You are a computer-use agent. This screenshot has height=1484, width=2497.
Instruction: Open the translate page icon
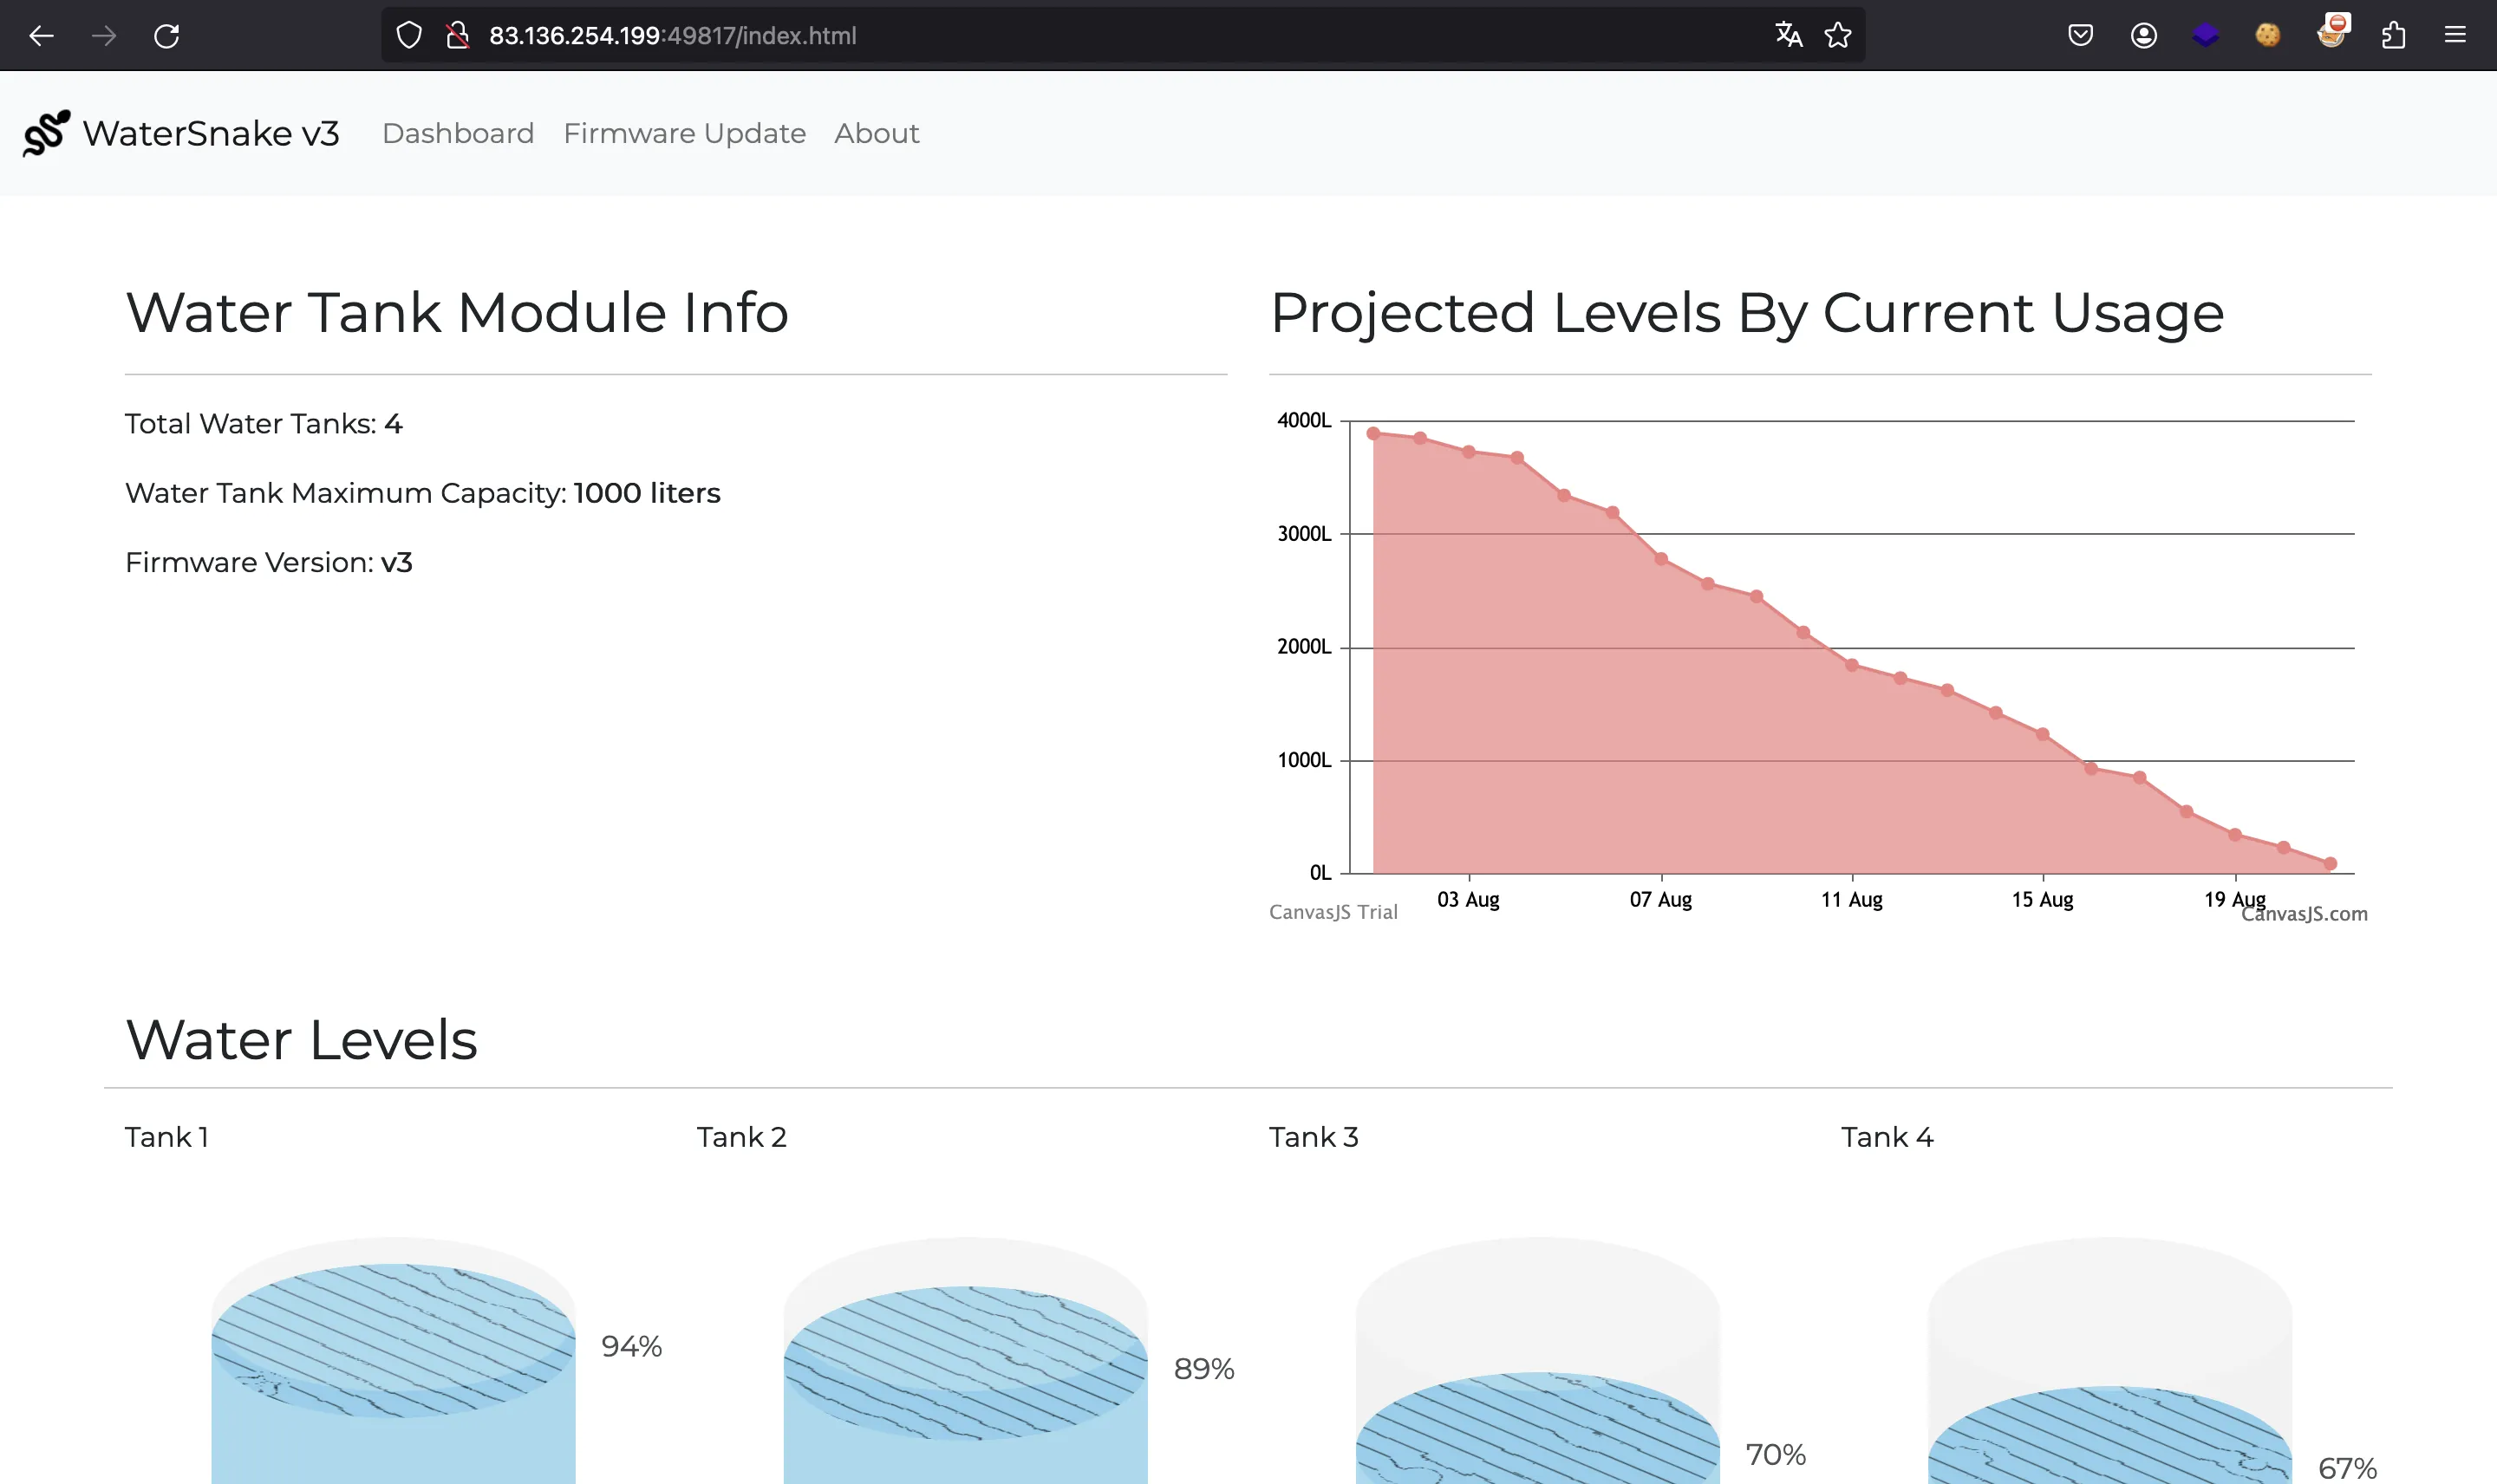coord(1789,35)
